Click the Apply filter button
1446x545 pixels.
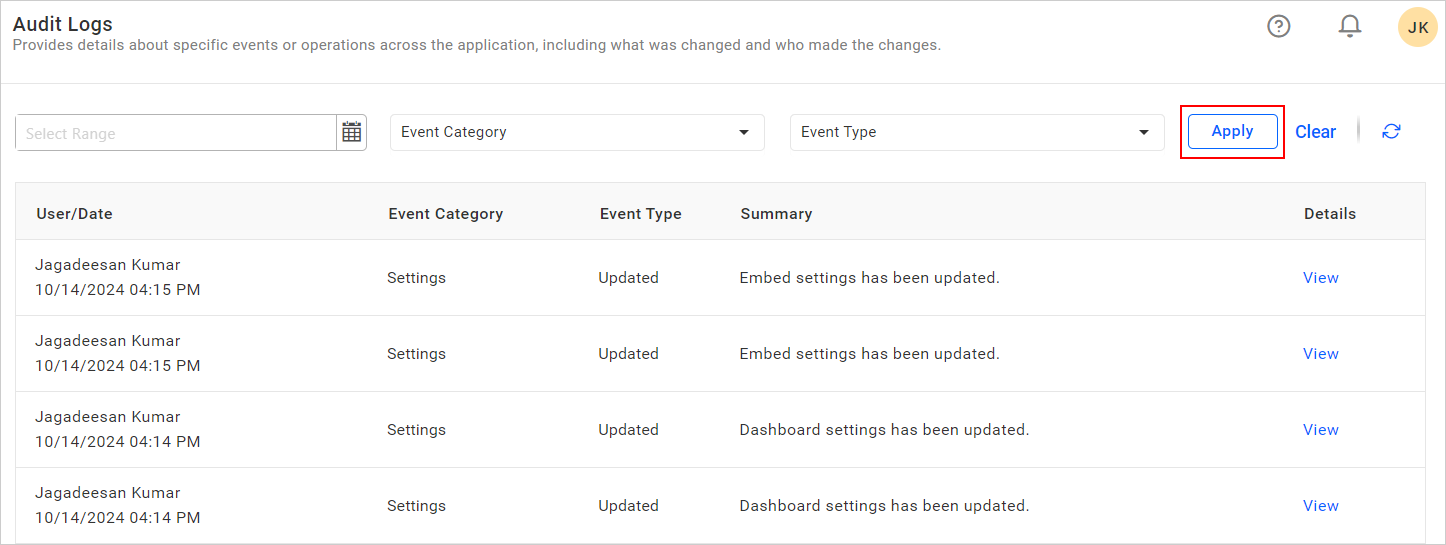pos(1232,131)
